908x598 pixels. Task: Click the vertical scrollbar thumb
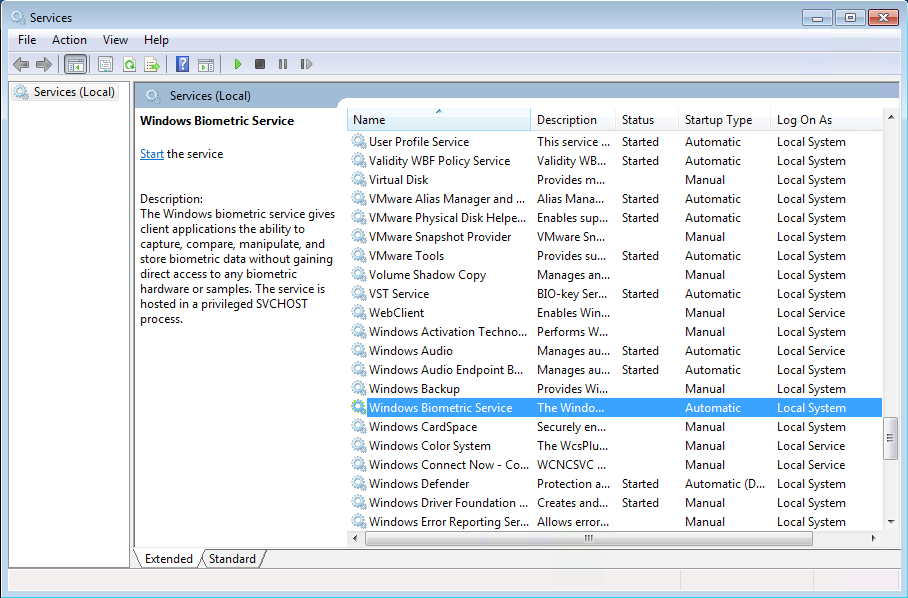coord(891,438)
